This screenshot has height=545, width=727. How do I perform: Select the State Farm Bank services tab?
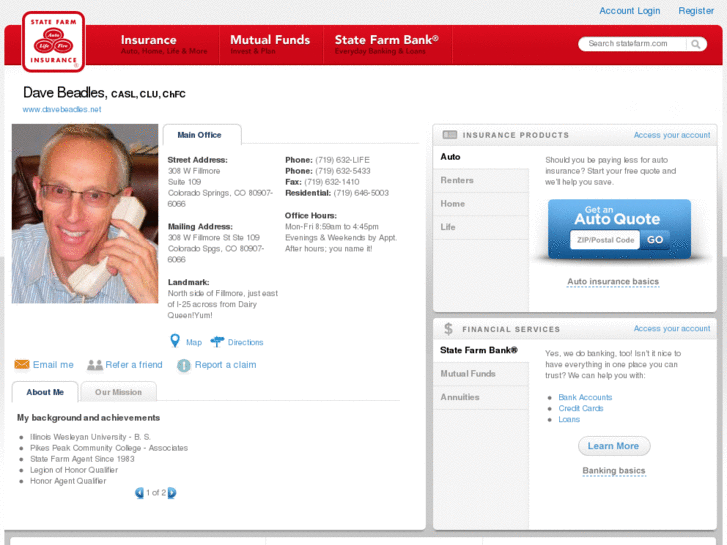pyautogui.click(x=481, y=350)
